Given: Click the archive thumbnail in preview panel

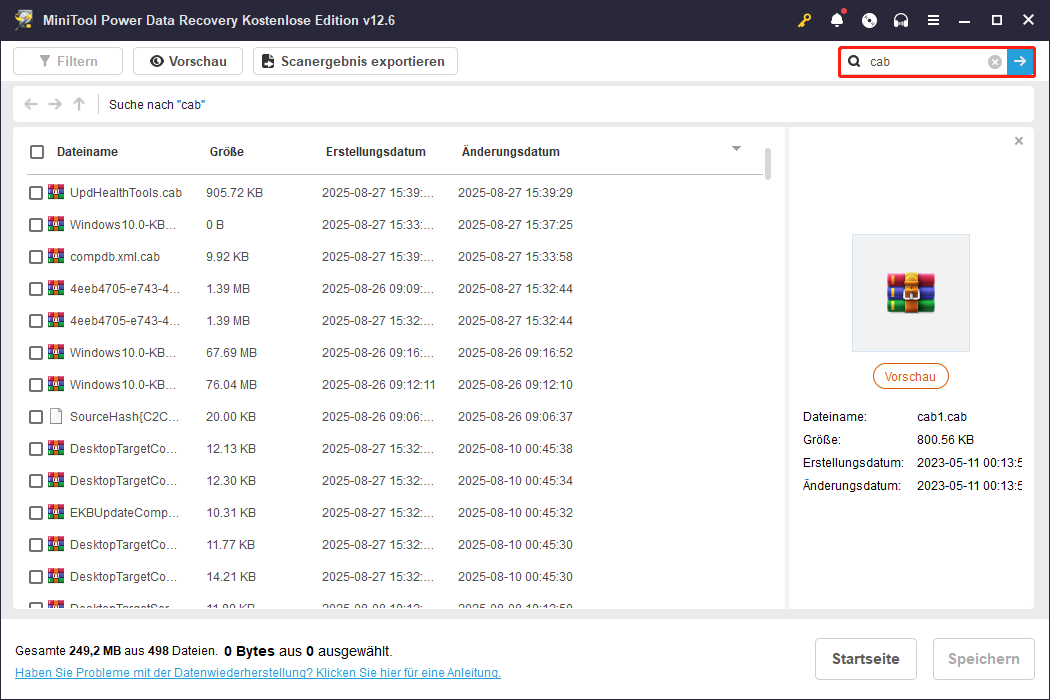Looking at the screenshot, I should 911,293.
